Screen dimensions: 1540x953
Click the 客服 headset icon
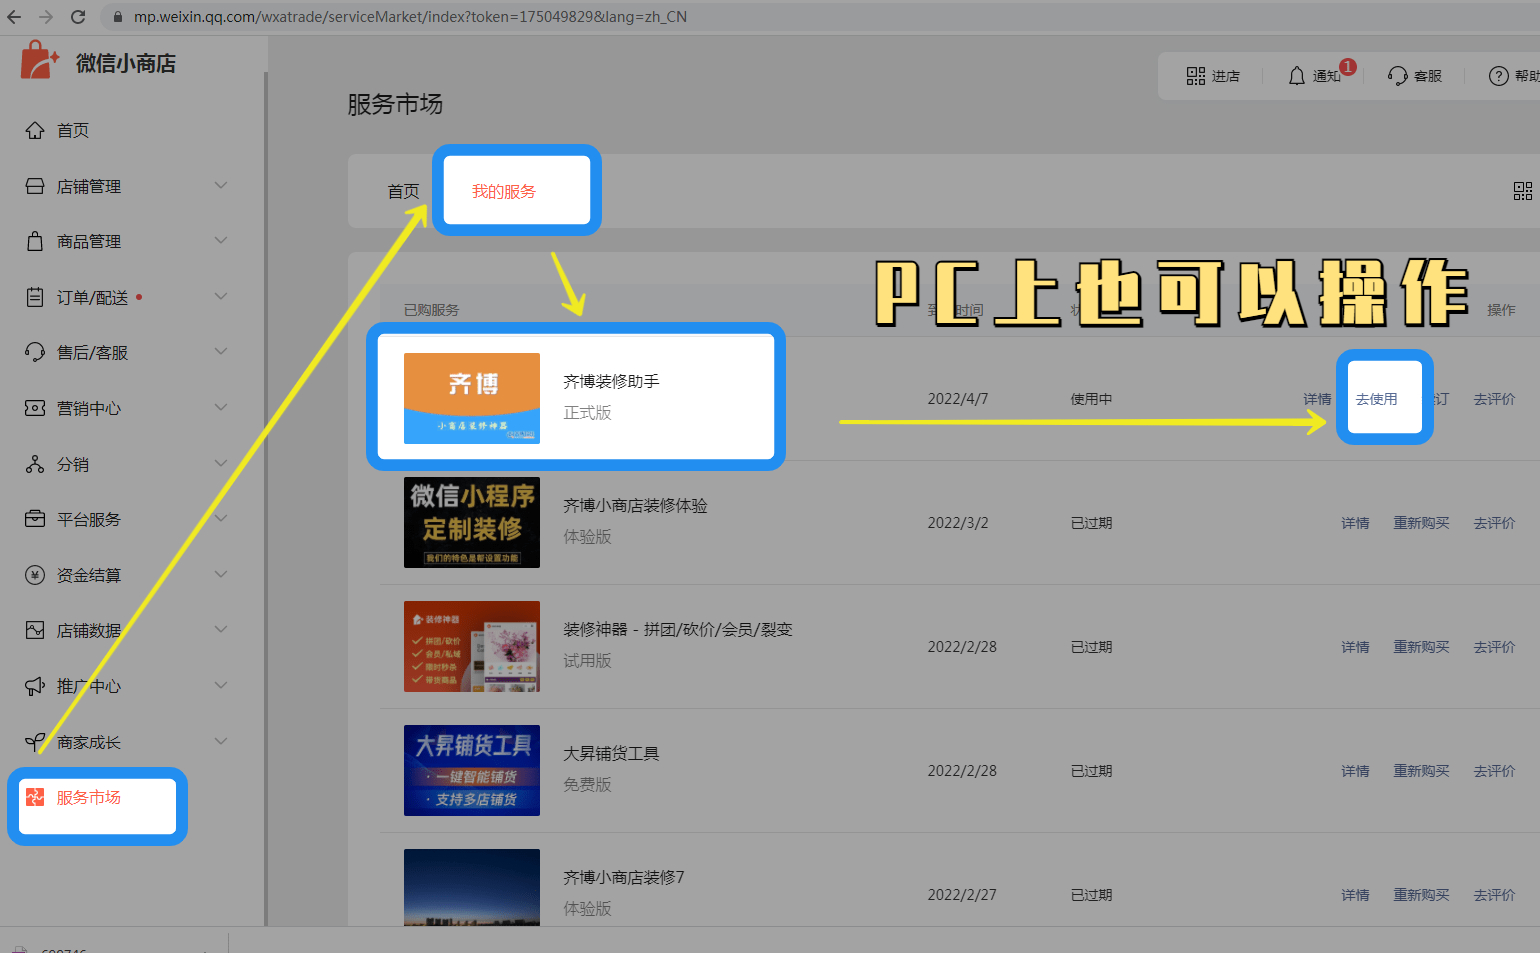point(1397,76)
